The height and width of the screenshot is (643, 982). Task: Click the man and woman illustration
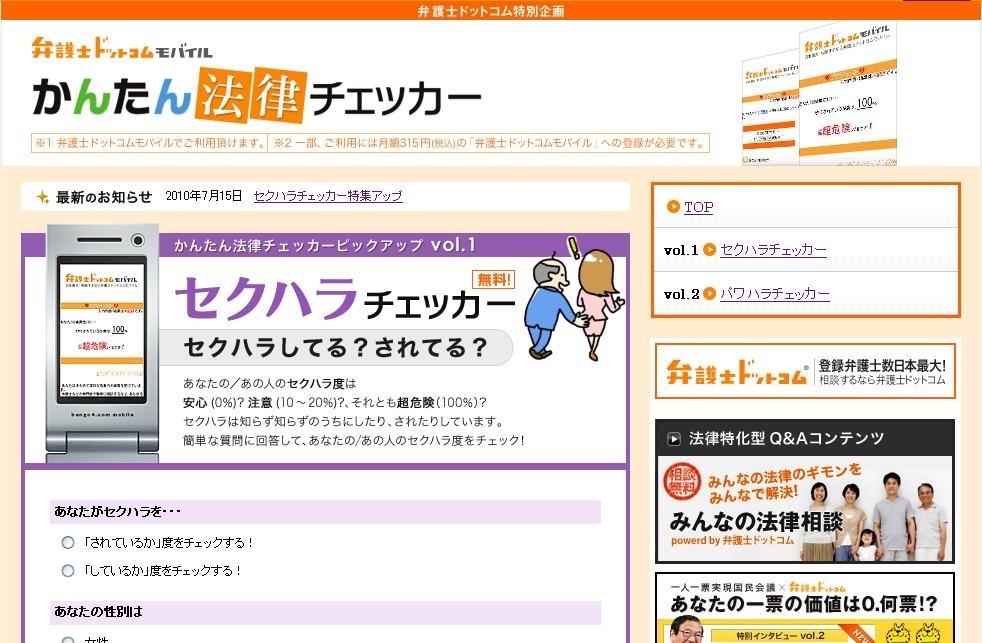(x=573, y=299)
